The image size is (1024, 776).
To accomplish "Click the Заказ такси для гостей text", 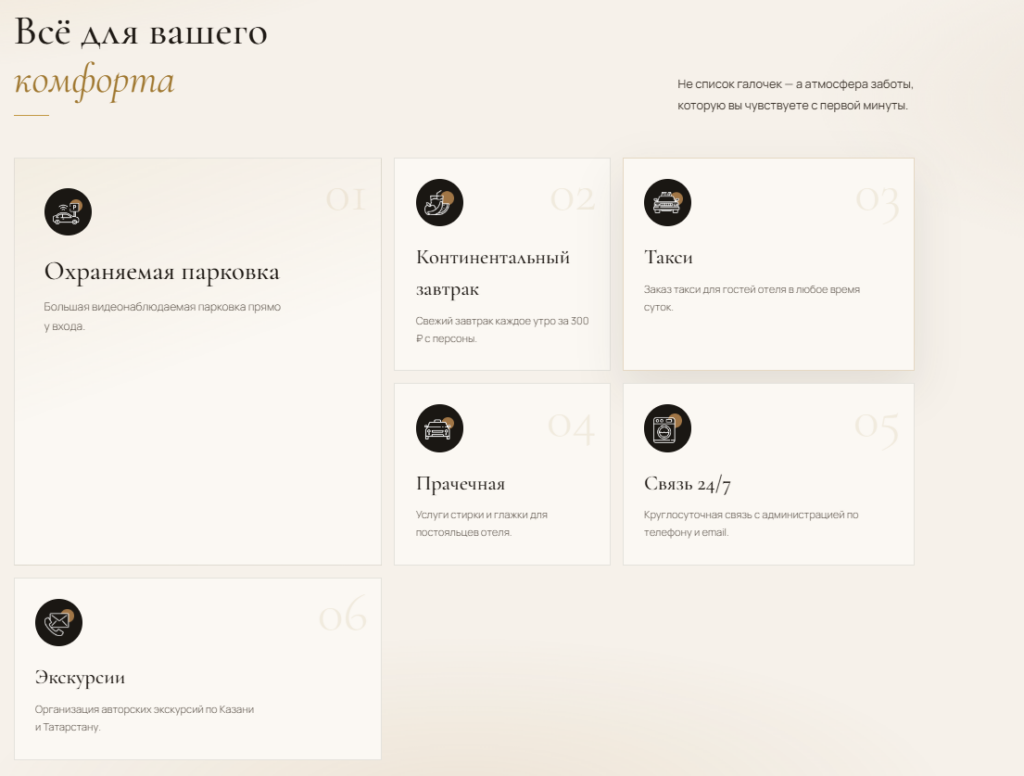I will 752,298.
